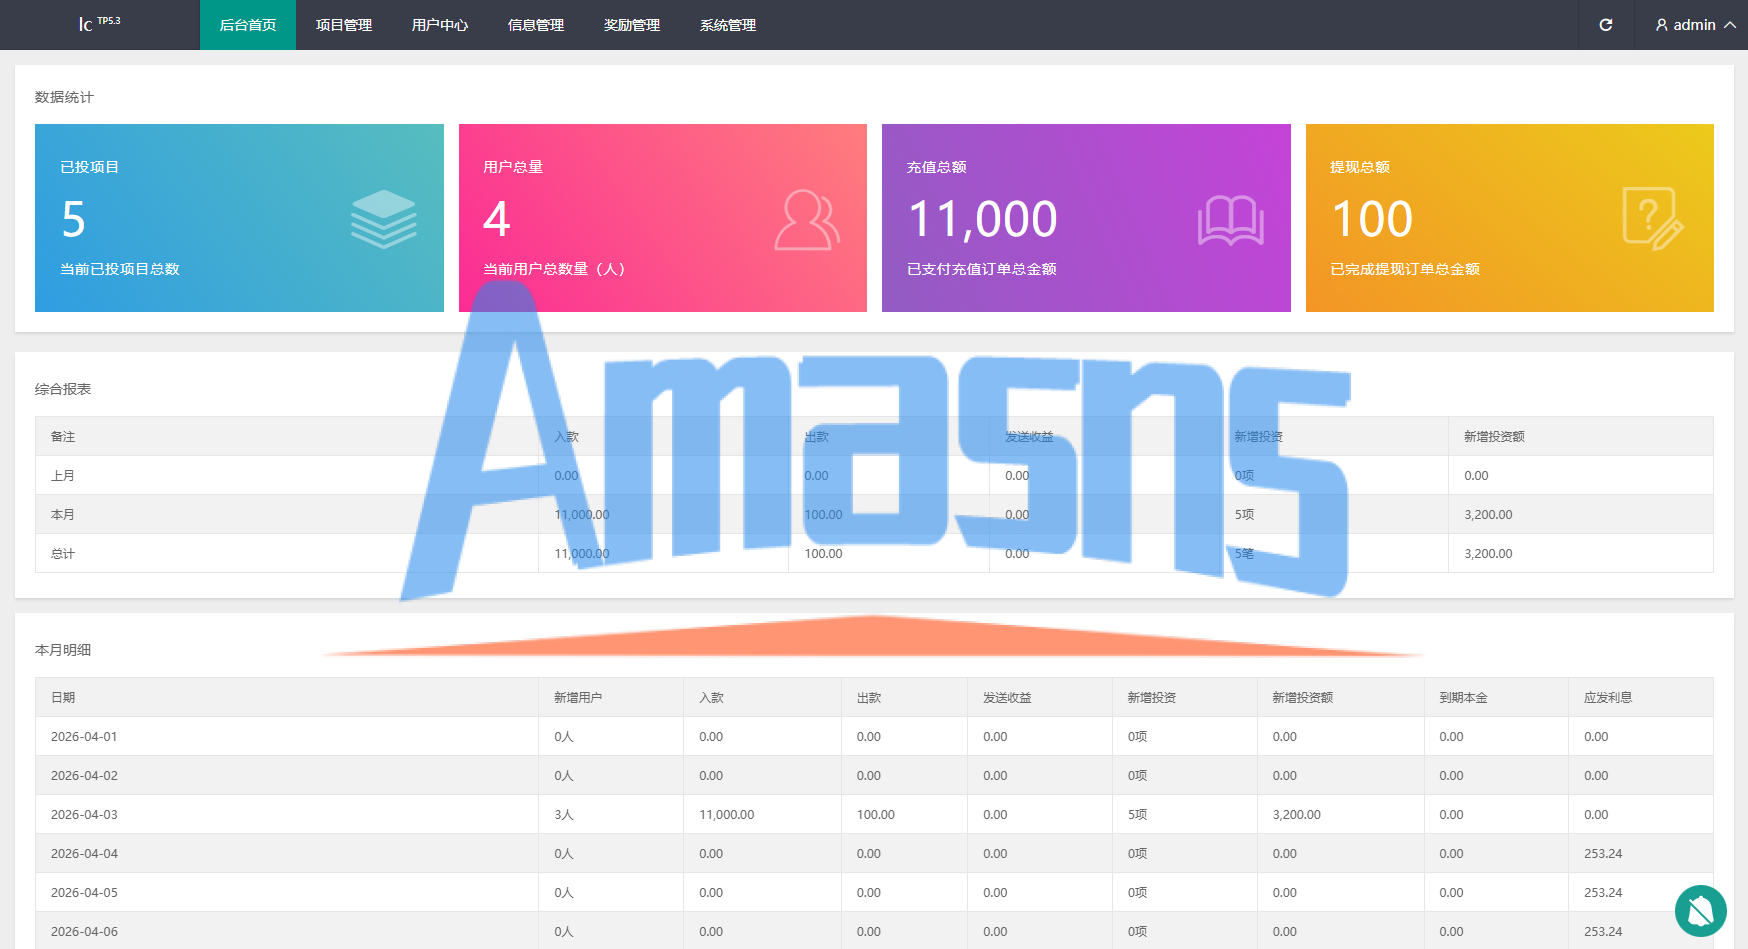Image resolution: width=1748 pixels, height=949 pixels.
Task: Click the 11,000.00 cell in 2026-04-03 row
Action: click(727, 815)
